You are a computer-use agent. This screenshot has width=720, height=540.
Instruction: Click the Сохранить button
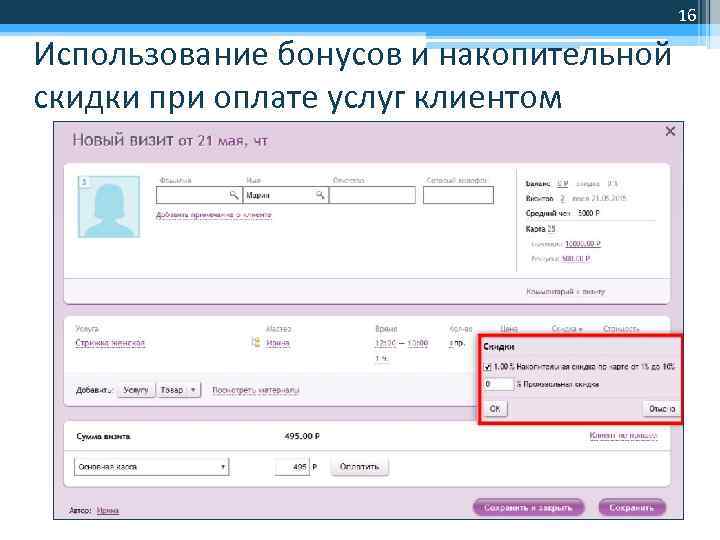click(x=632, y=507)
